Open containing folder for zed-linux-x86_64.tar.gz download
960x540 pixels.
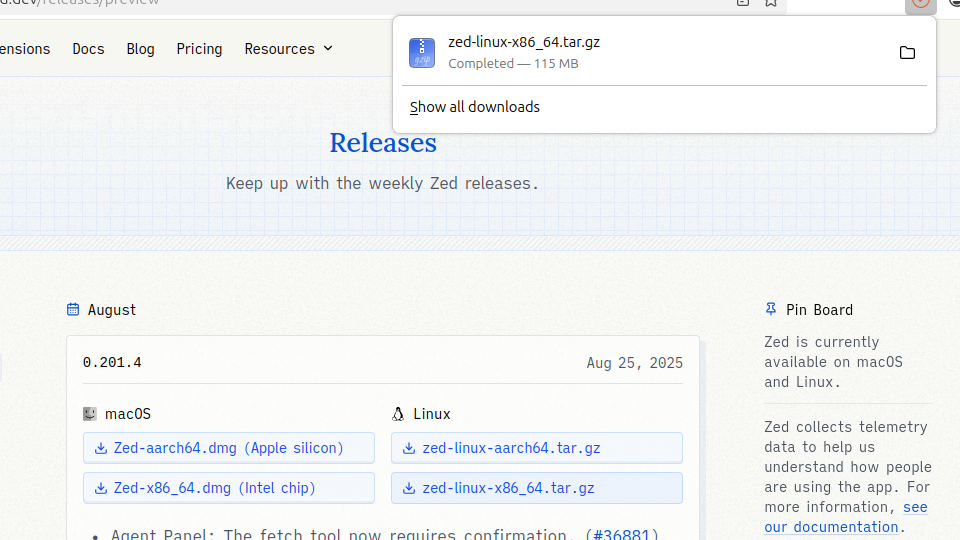pyautogui.click(x=907, y=53)
